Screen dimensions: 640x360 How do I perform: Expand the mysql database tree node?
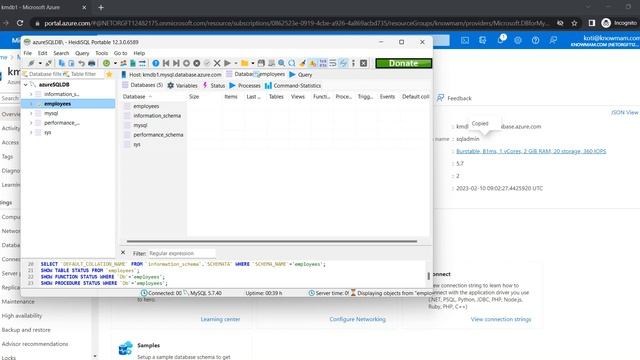[x=31, y=113]
